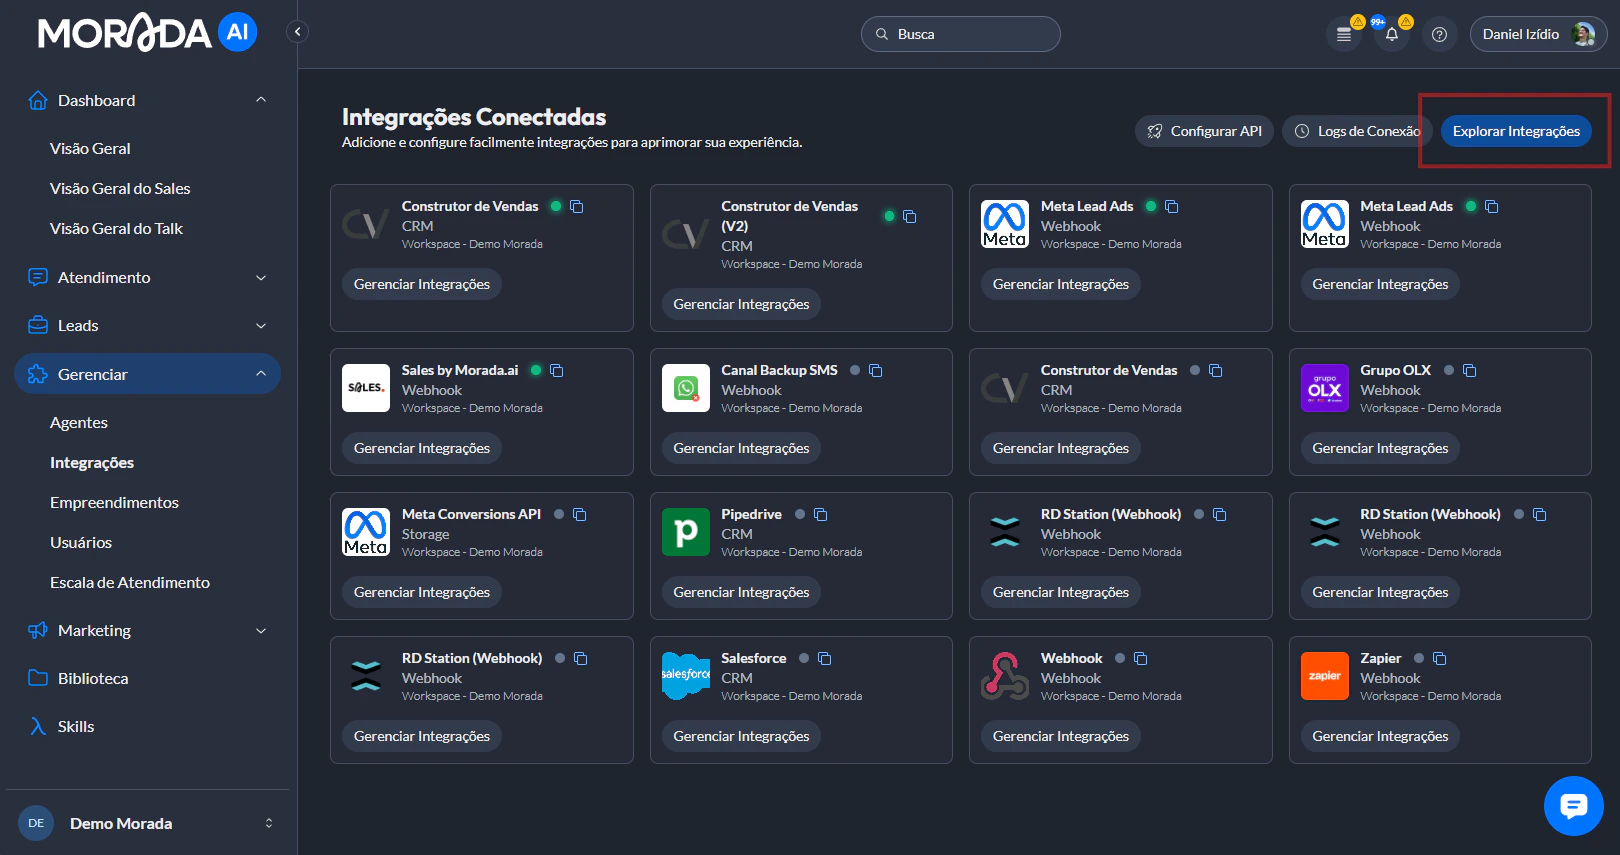Manage integrations for Grupo OLX
The image size is (1620, 855).
pos(1380,448)
